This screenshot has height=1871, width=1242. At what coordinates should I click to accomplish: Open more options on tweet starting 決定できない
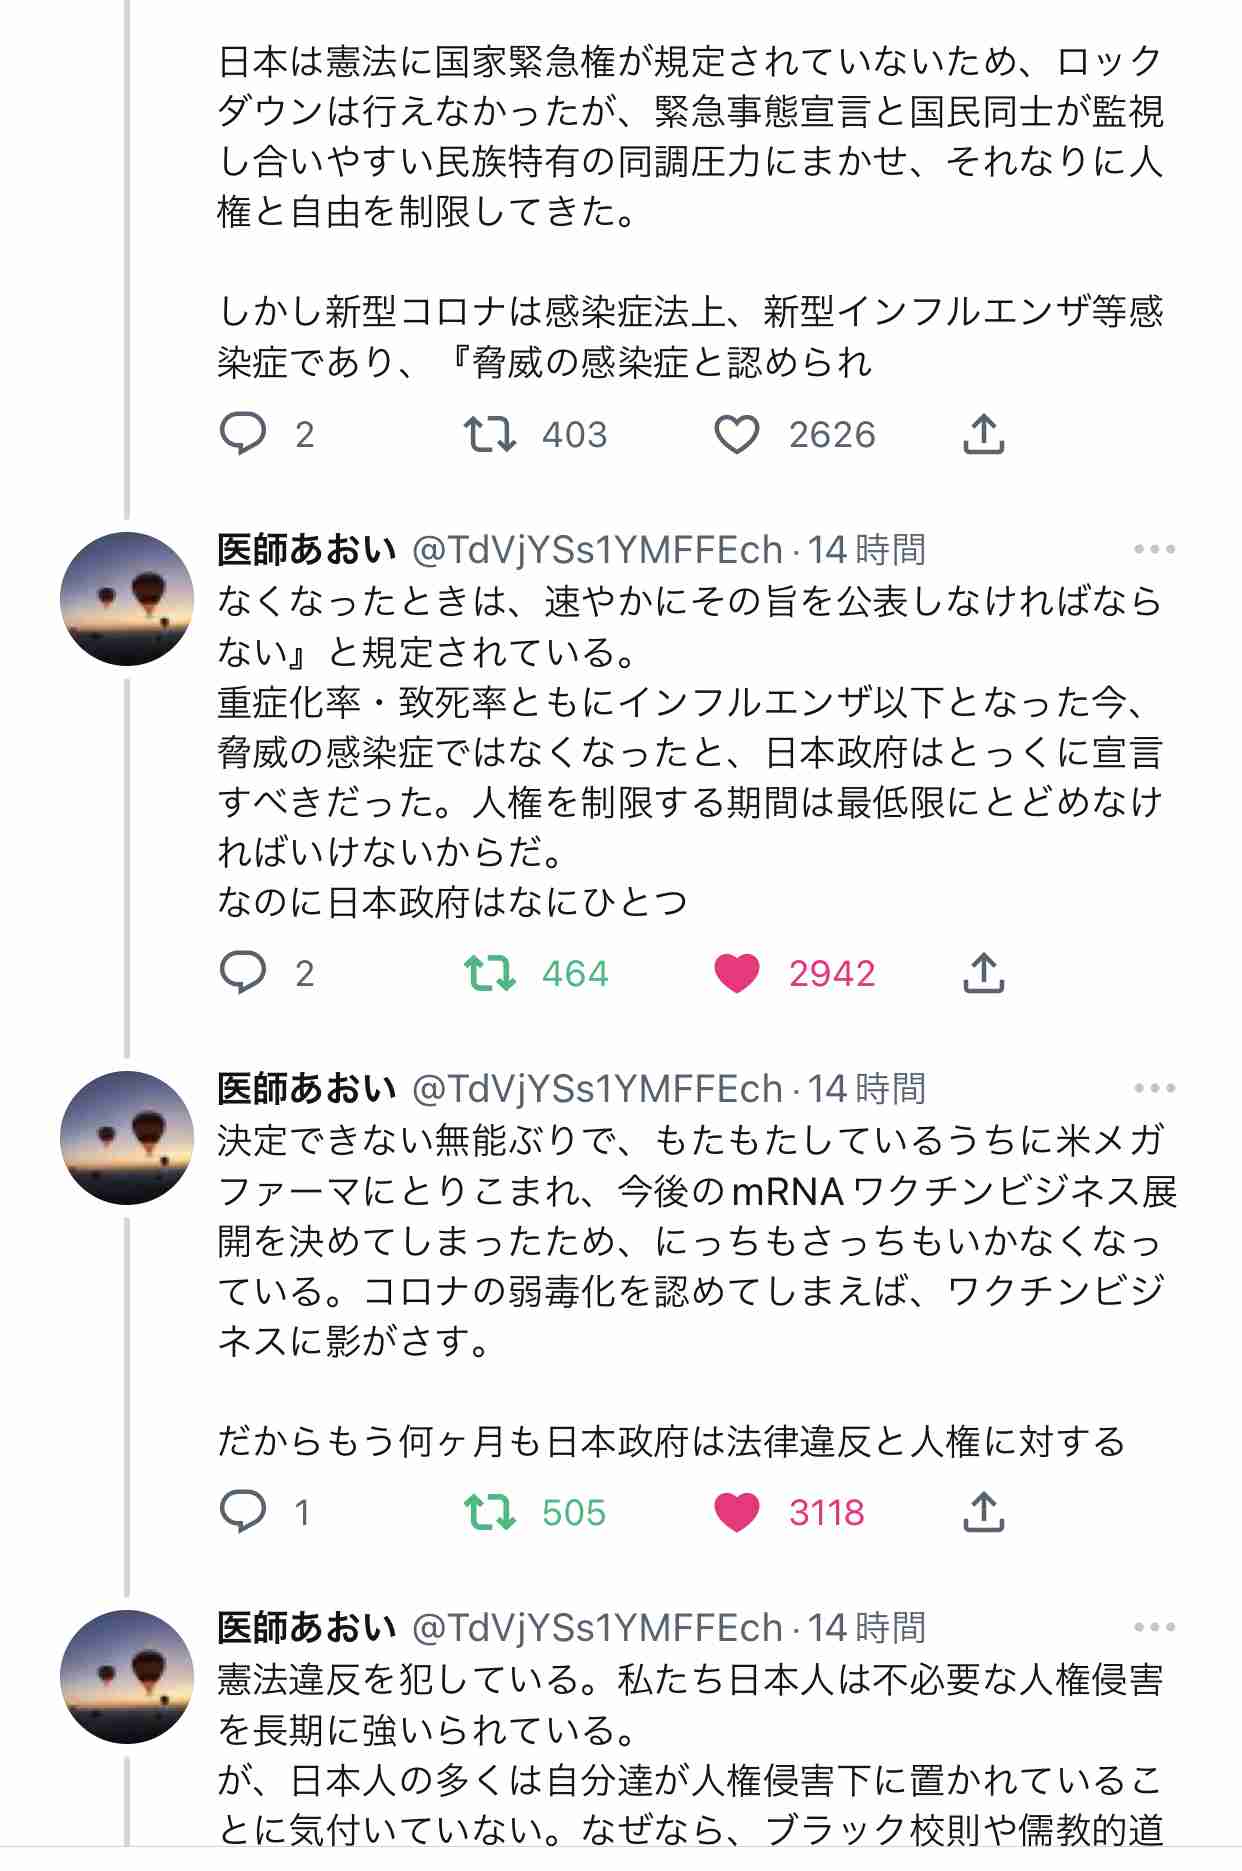pos(1154,1088)
